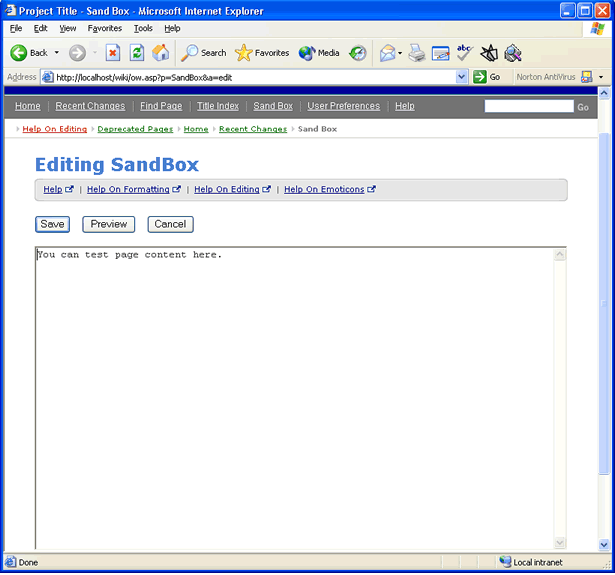Click the page icon in address bar
615x575 pixels.
47,77
